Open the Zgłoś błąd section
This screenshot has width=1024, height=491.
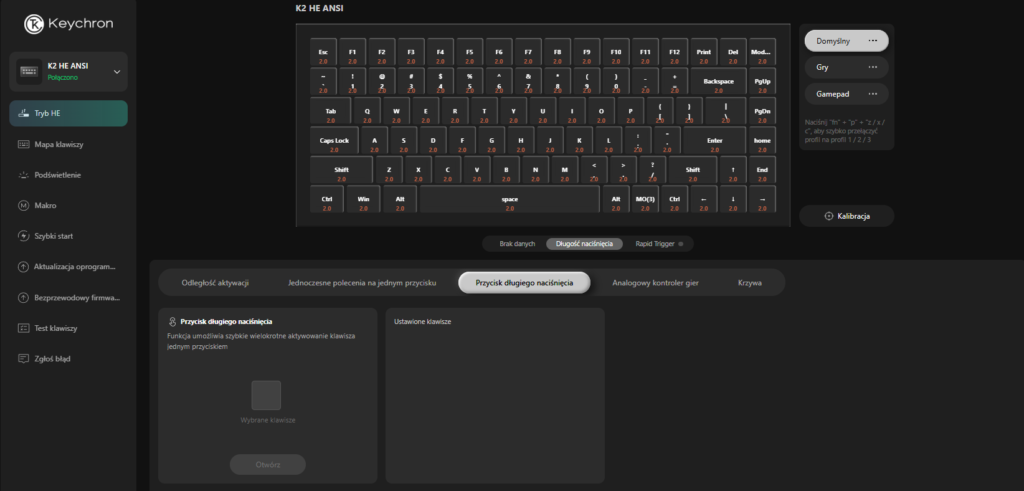[x=69, y=358]
